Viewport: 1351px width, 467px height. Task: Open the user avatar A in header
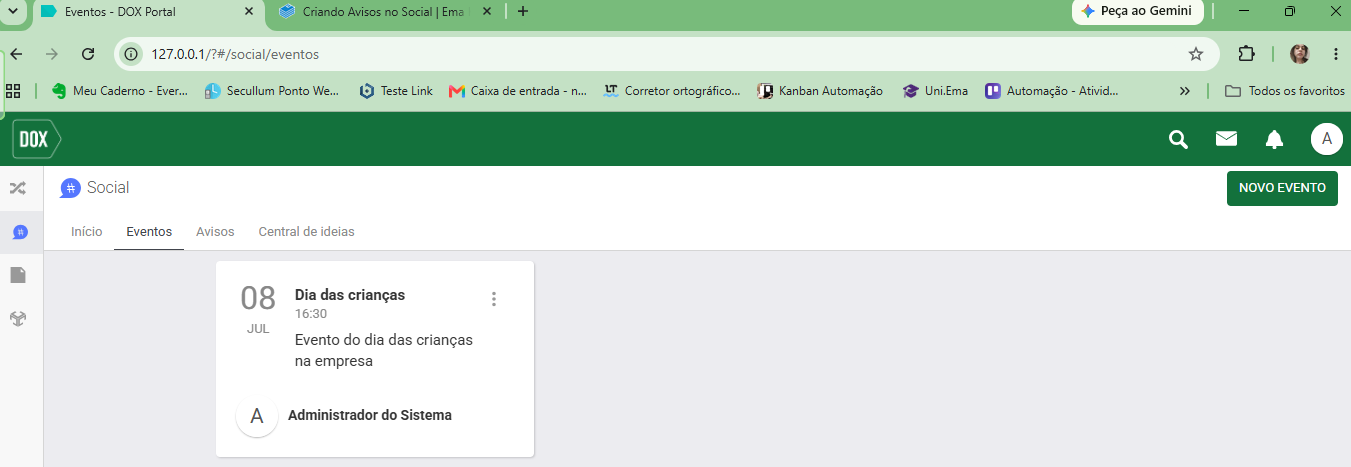coord(1326,139)
